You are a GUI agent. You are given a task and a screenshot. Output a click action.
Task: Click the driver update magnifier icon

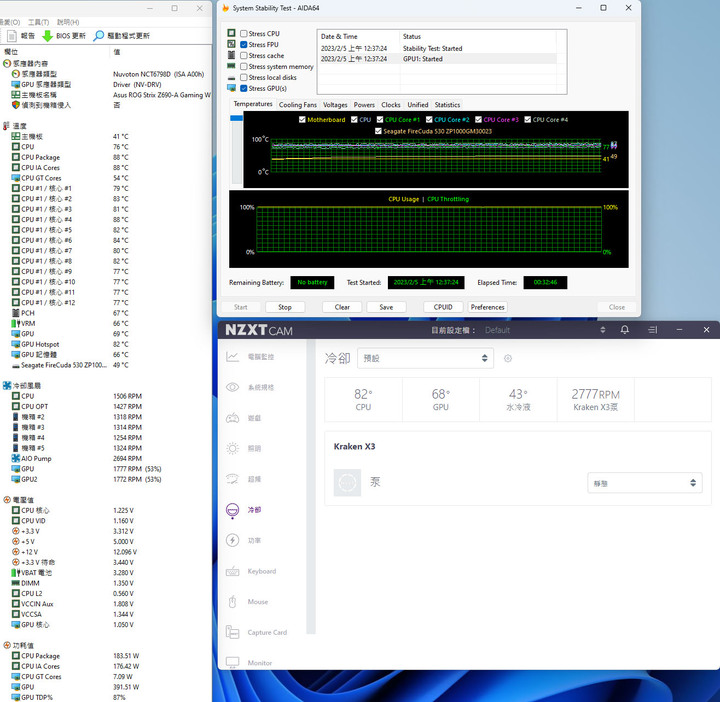tap(98, 36)
